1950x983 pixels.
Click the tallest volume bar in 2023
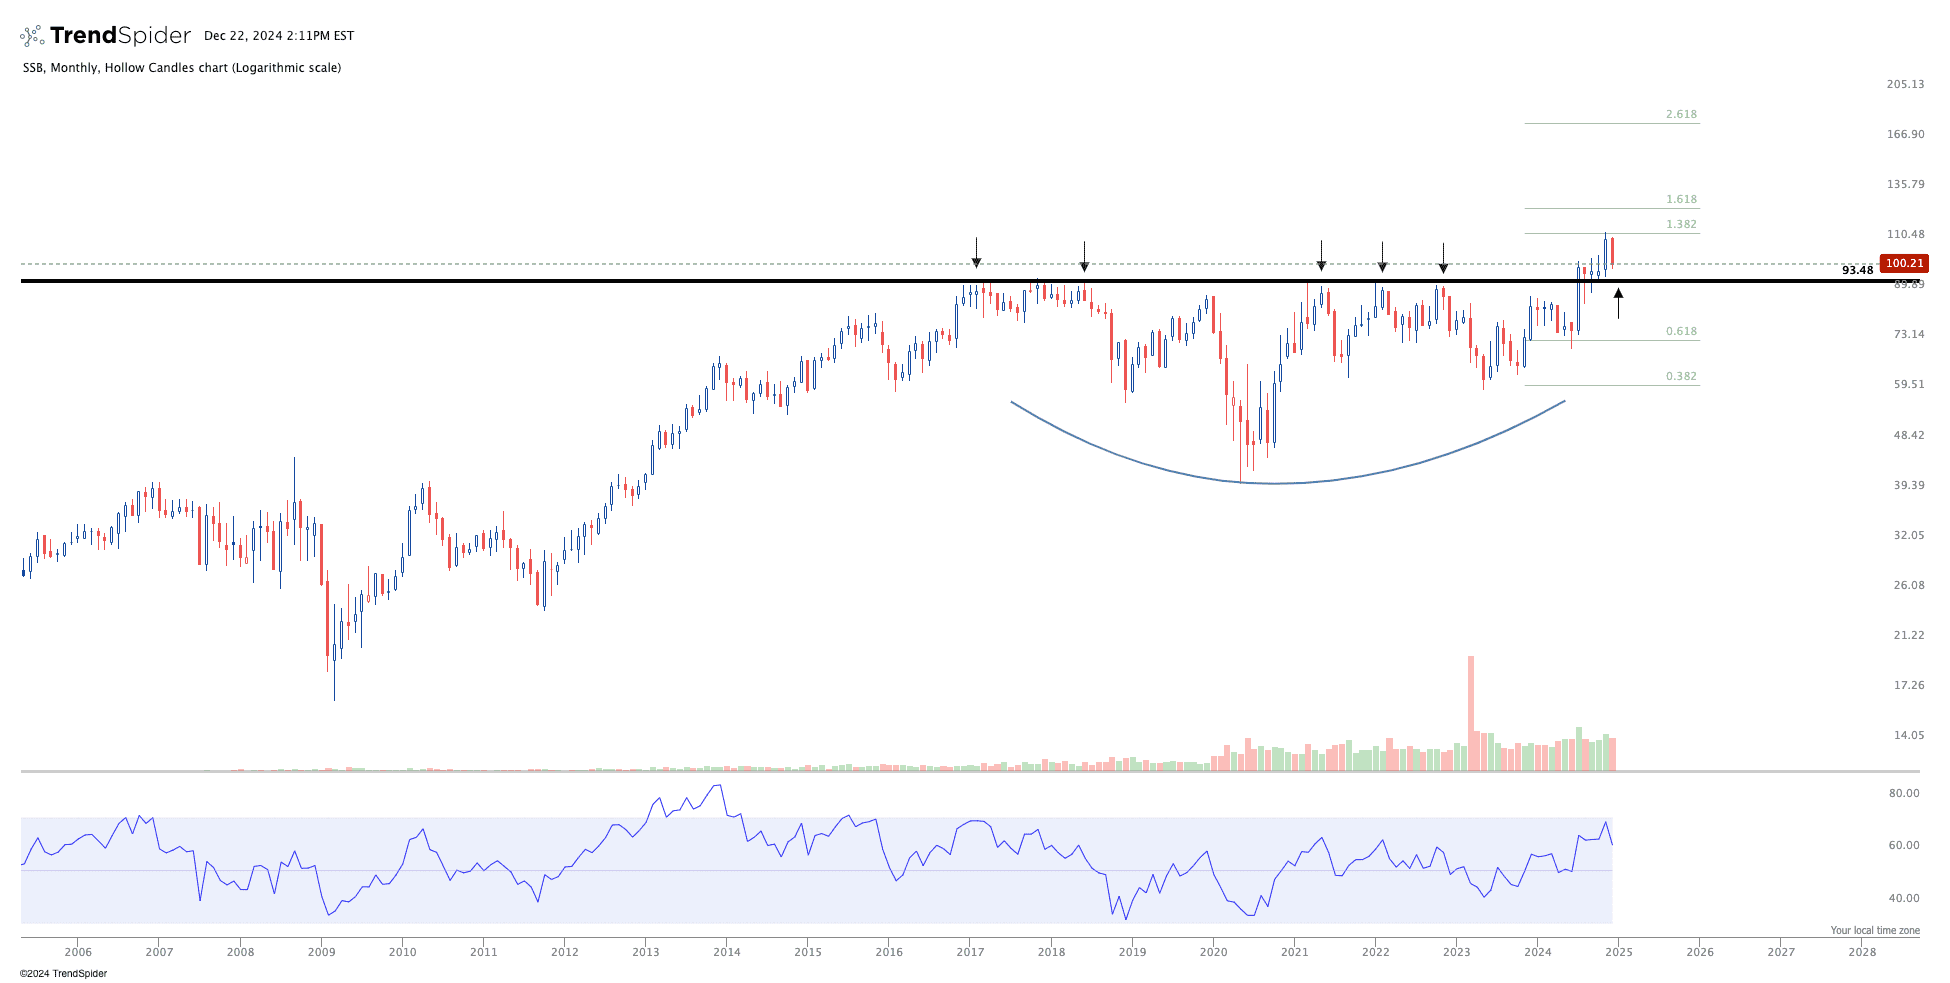pos(1471,712)
